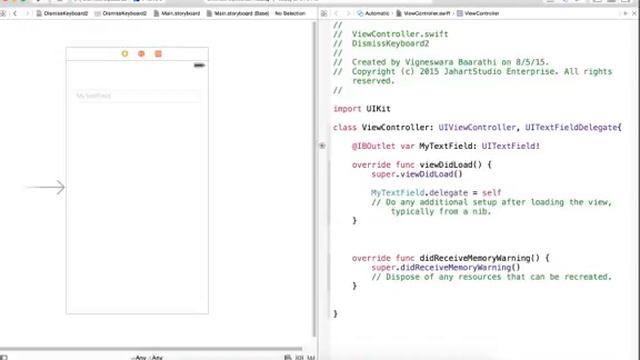Open the related items menu in the storyboard jump bar
The width and height of the screenshot is (640, 360).
point(3,13)
